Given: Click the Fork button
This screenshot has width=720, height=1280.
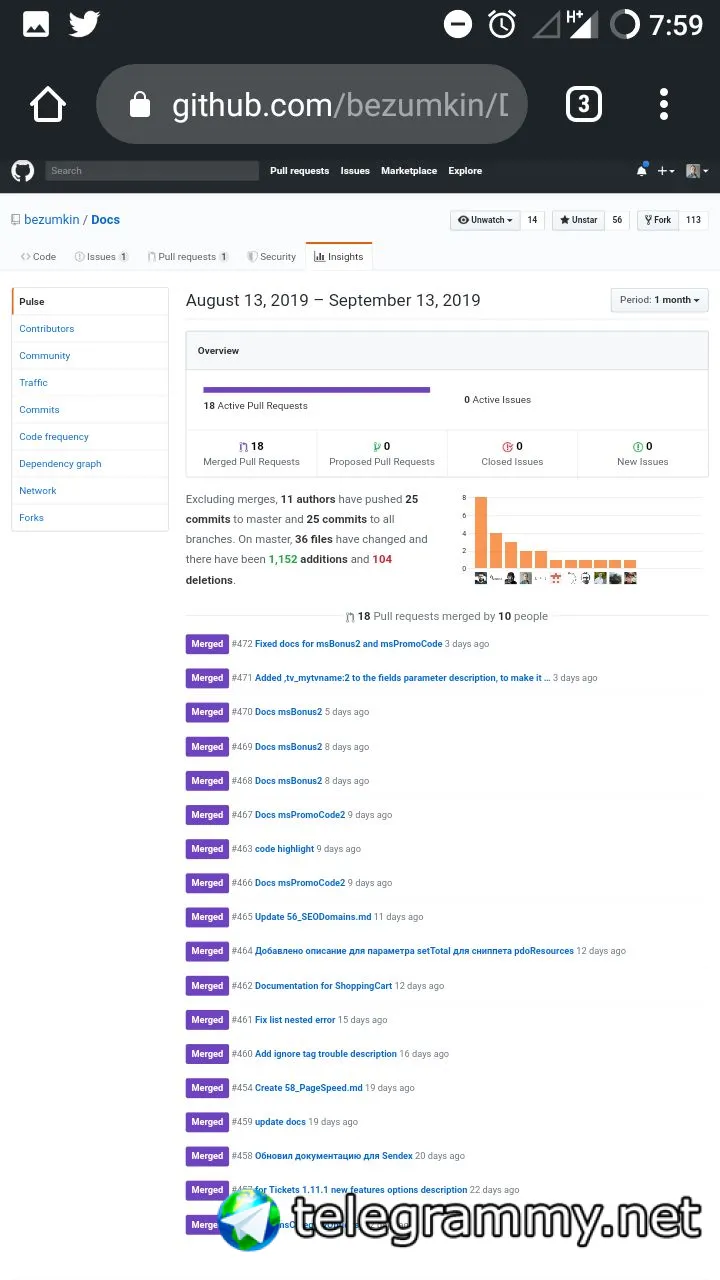Looking at the screenshot, I should click(x=657, y=220).
